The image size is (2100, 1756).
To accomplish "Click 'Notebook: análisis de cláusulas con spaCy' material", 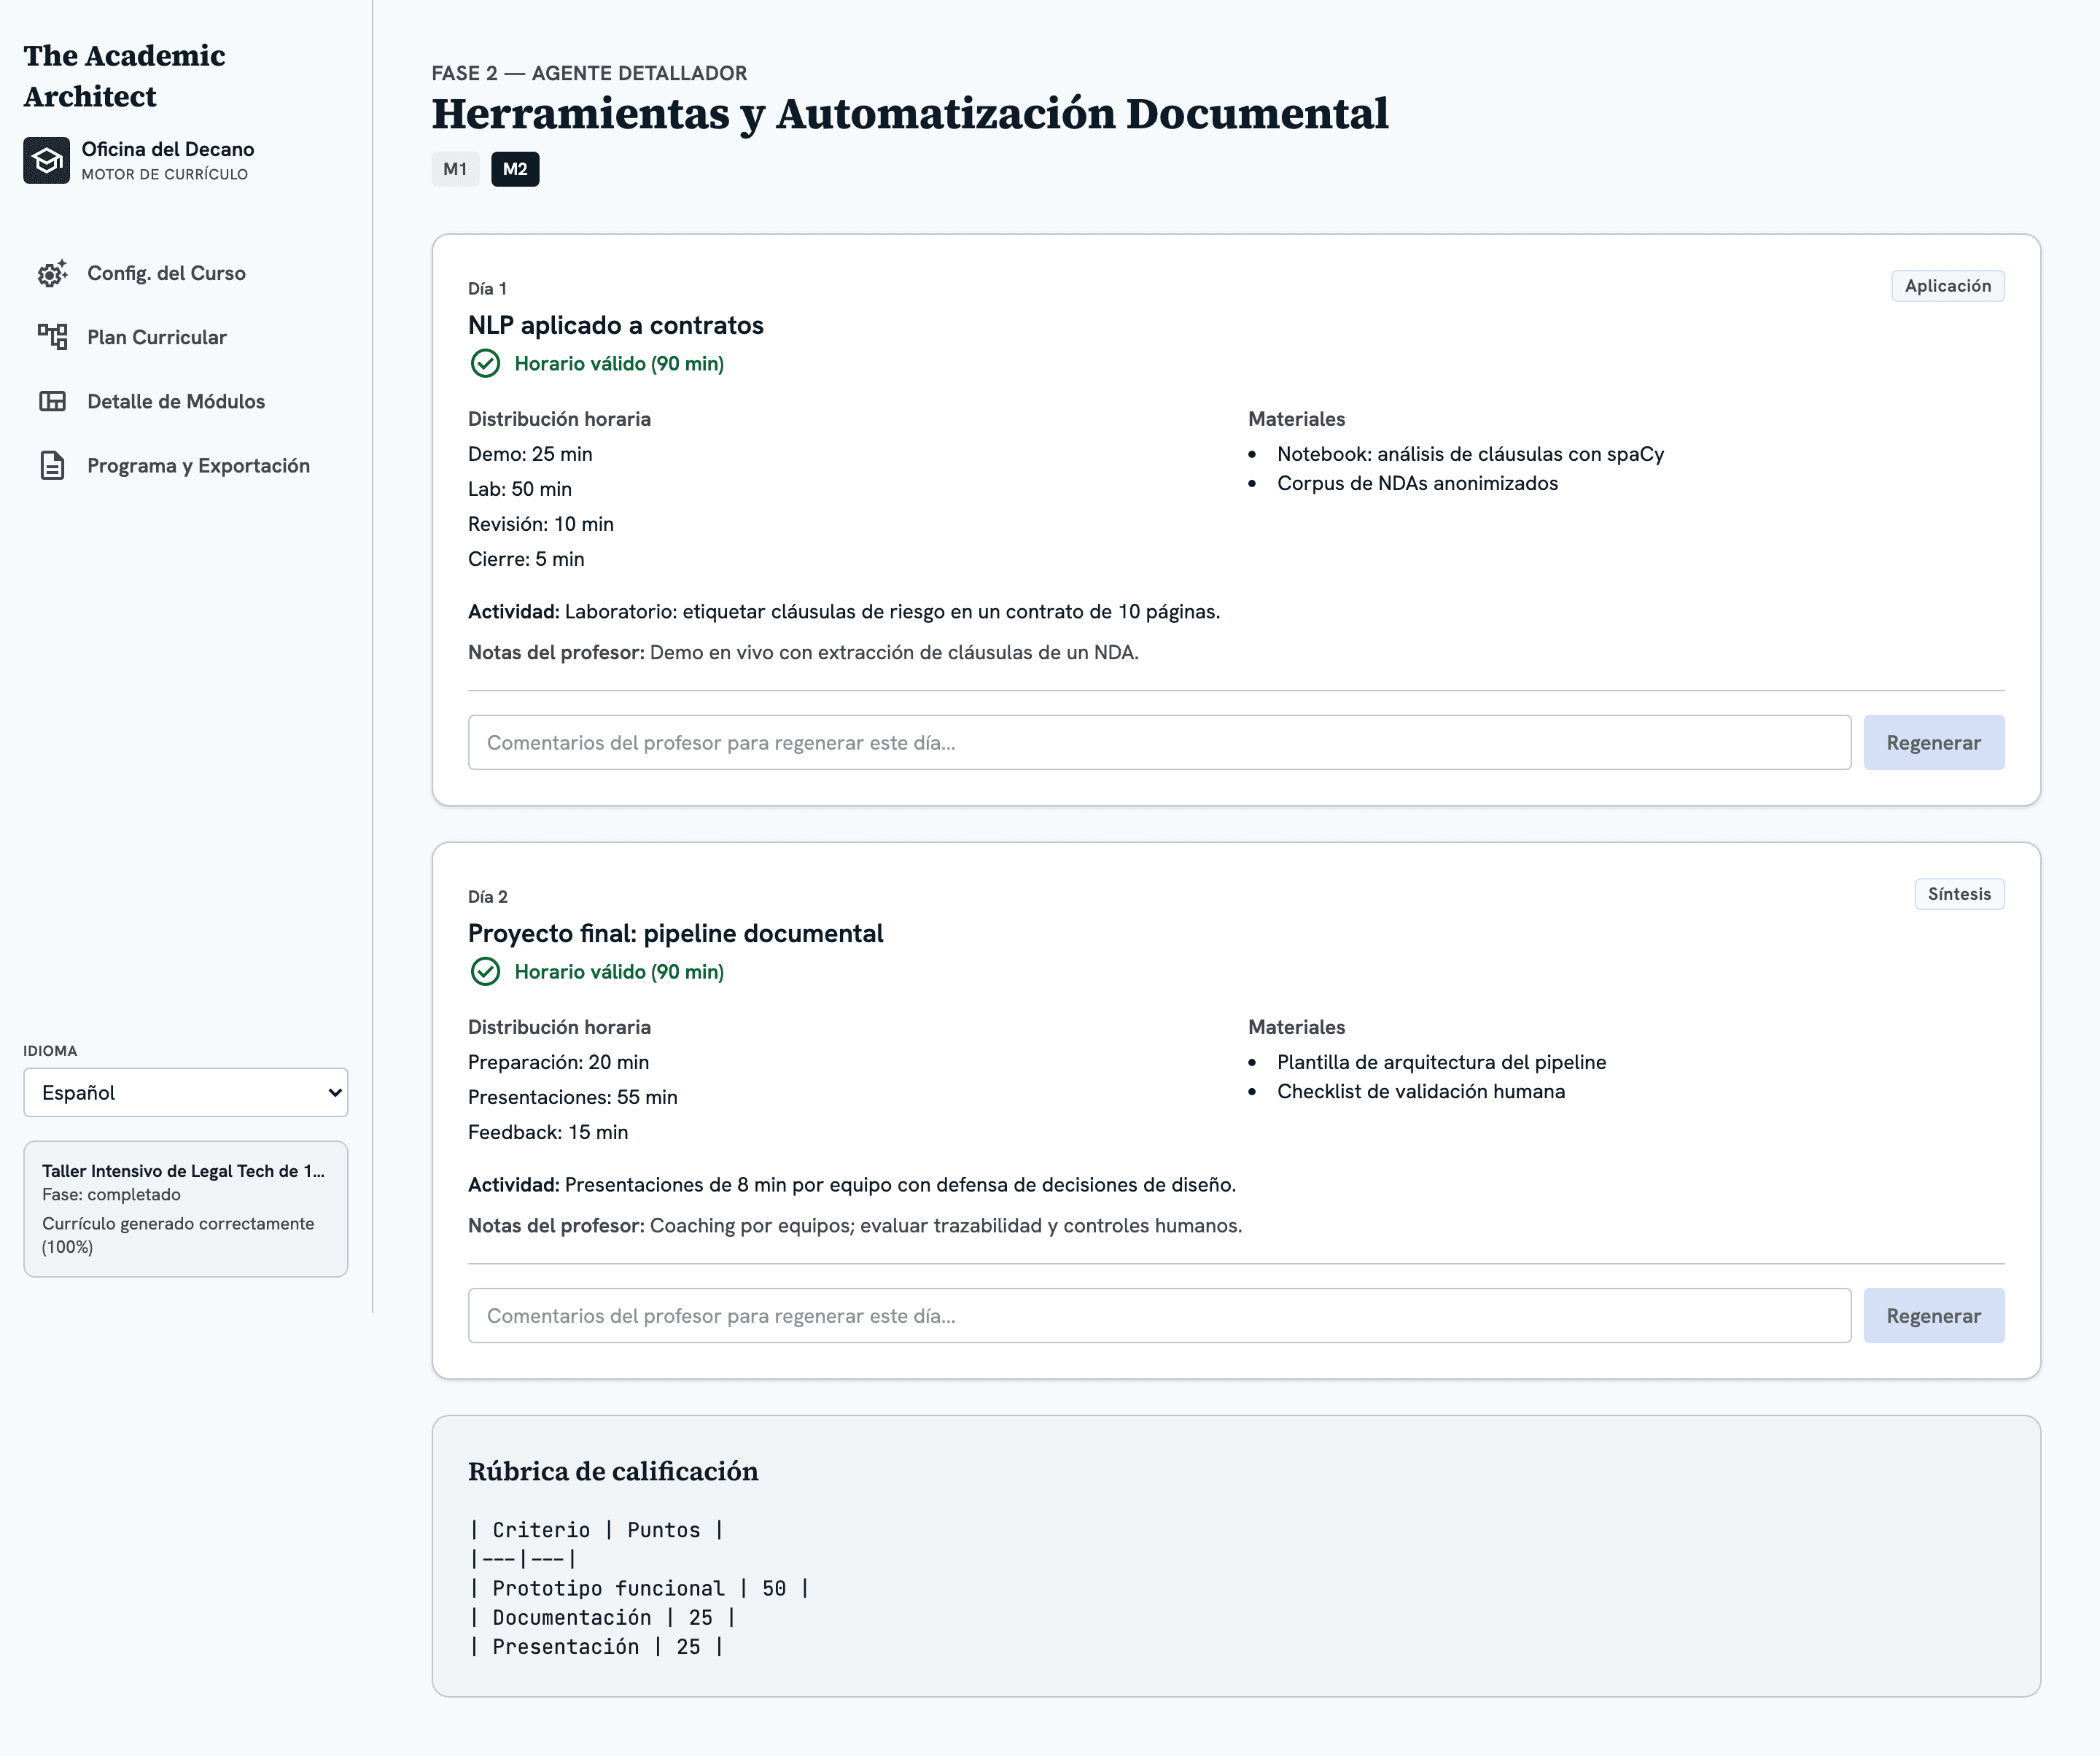I will pyautogui.click(x=1470, y=454).
